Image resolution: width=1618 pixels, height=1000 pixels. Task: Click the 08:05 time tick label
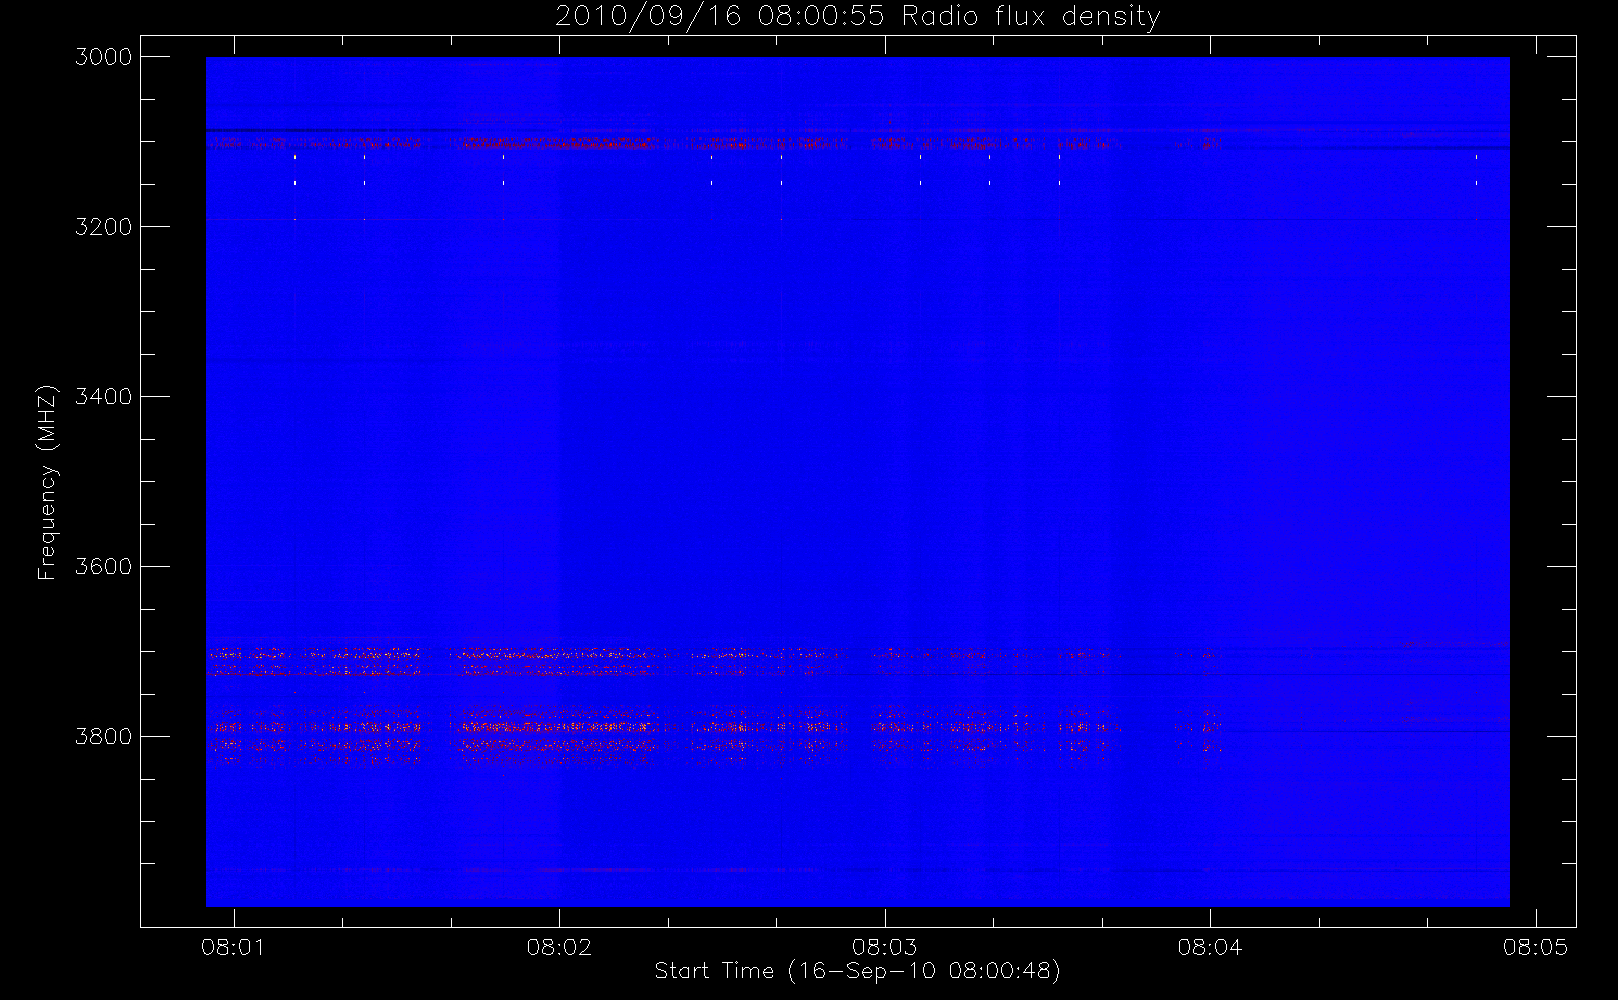coord(1536,947)
